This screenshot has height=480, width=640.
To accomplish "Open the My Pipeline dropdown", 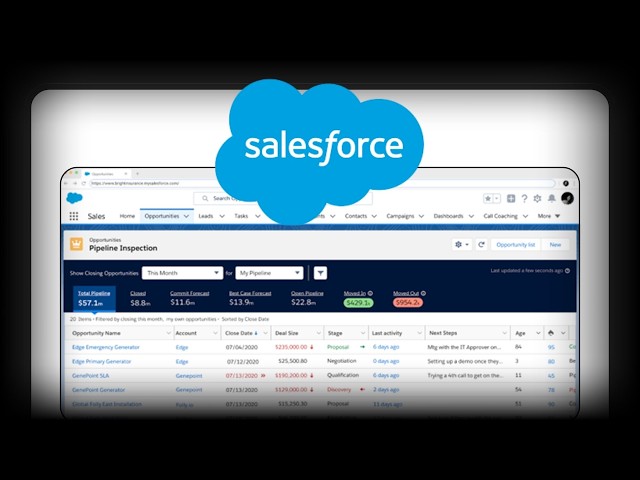I will [269, 273].
